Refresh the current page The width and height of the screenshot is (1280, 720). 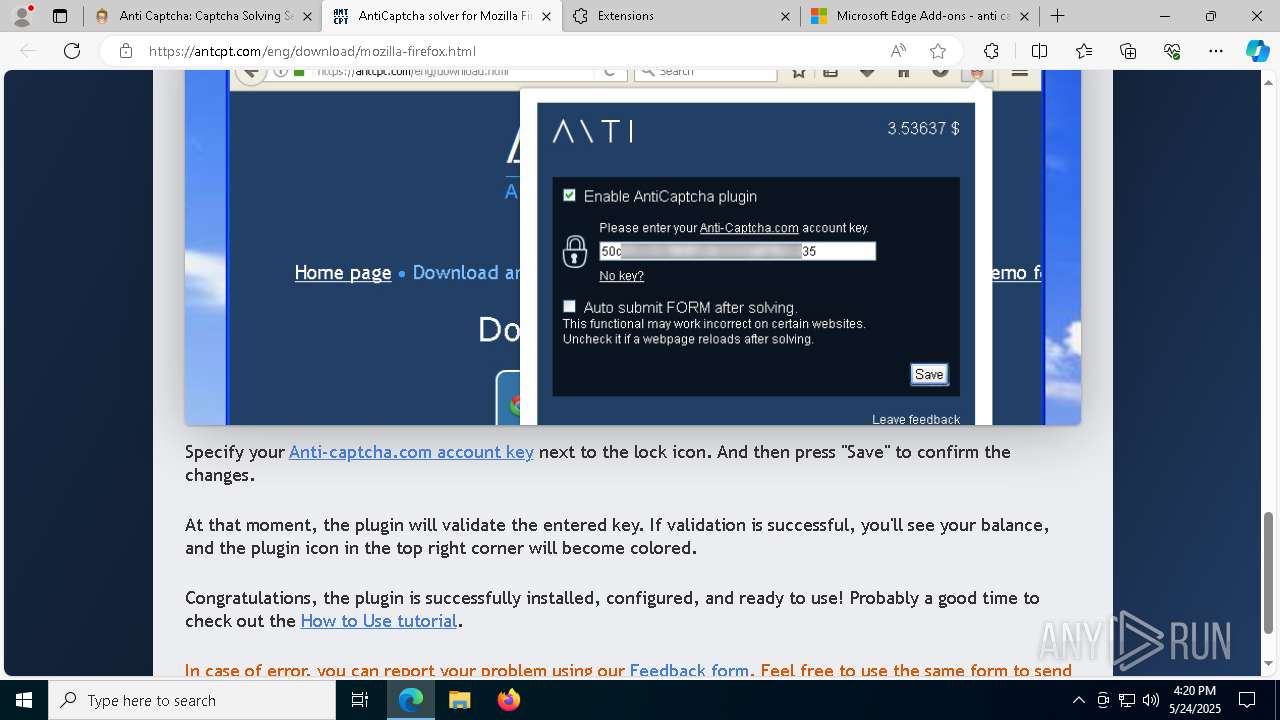click(x=72, y=51)
